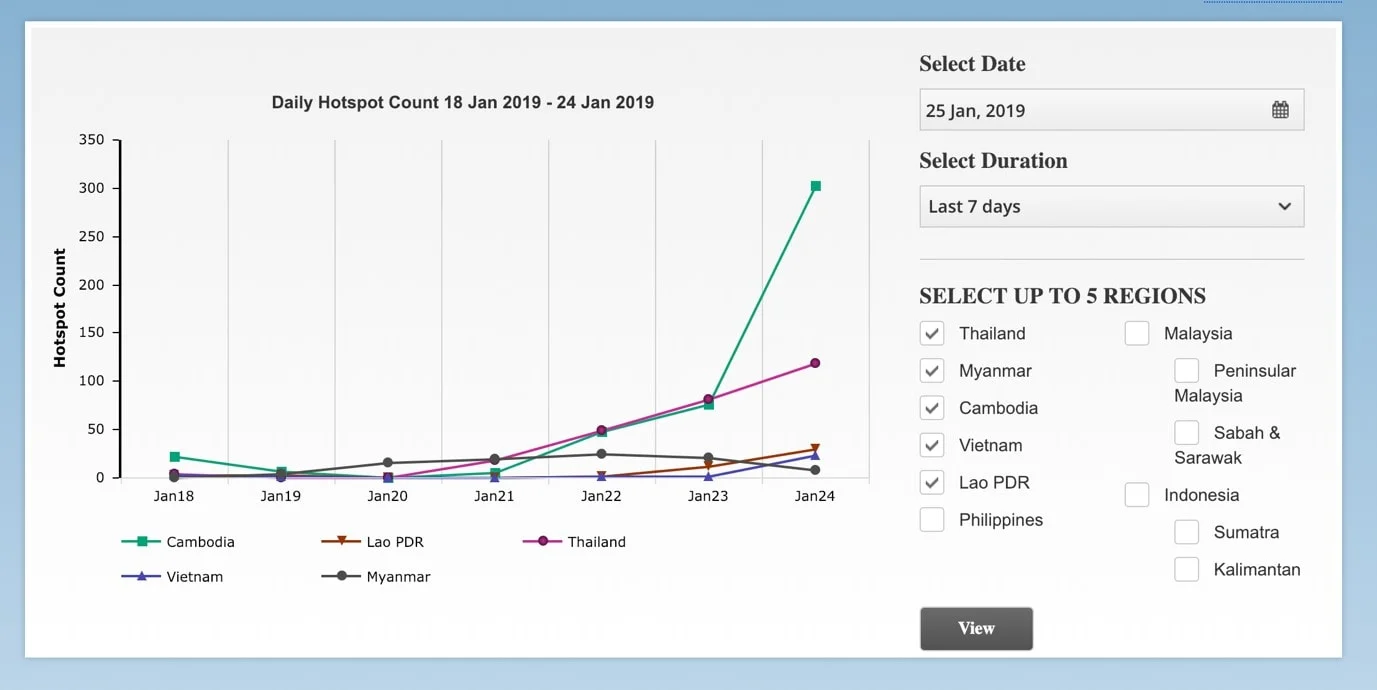Select the Kalimantan checkbox
1377x690 pixels.
tap(1186, 570)
